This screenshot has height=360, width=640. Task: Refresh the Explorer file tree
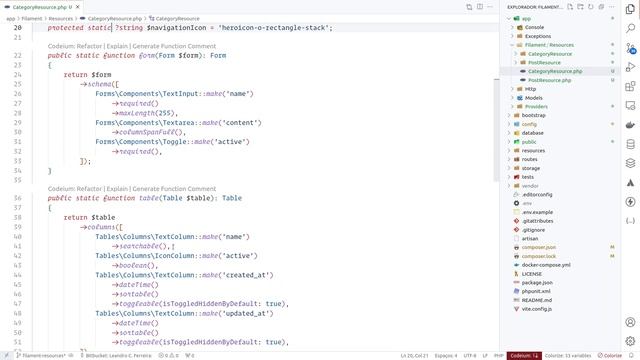pyautogui.click(x=590, y=7)
